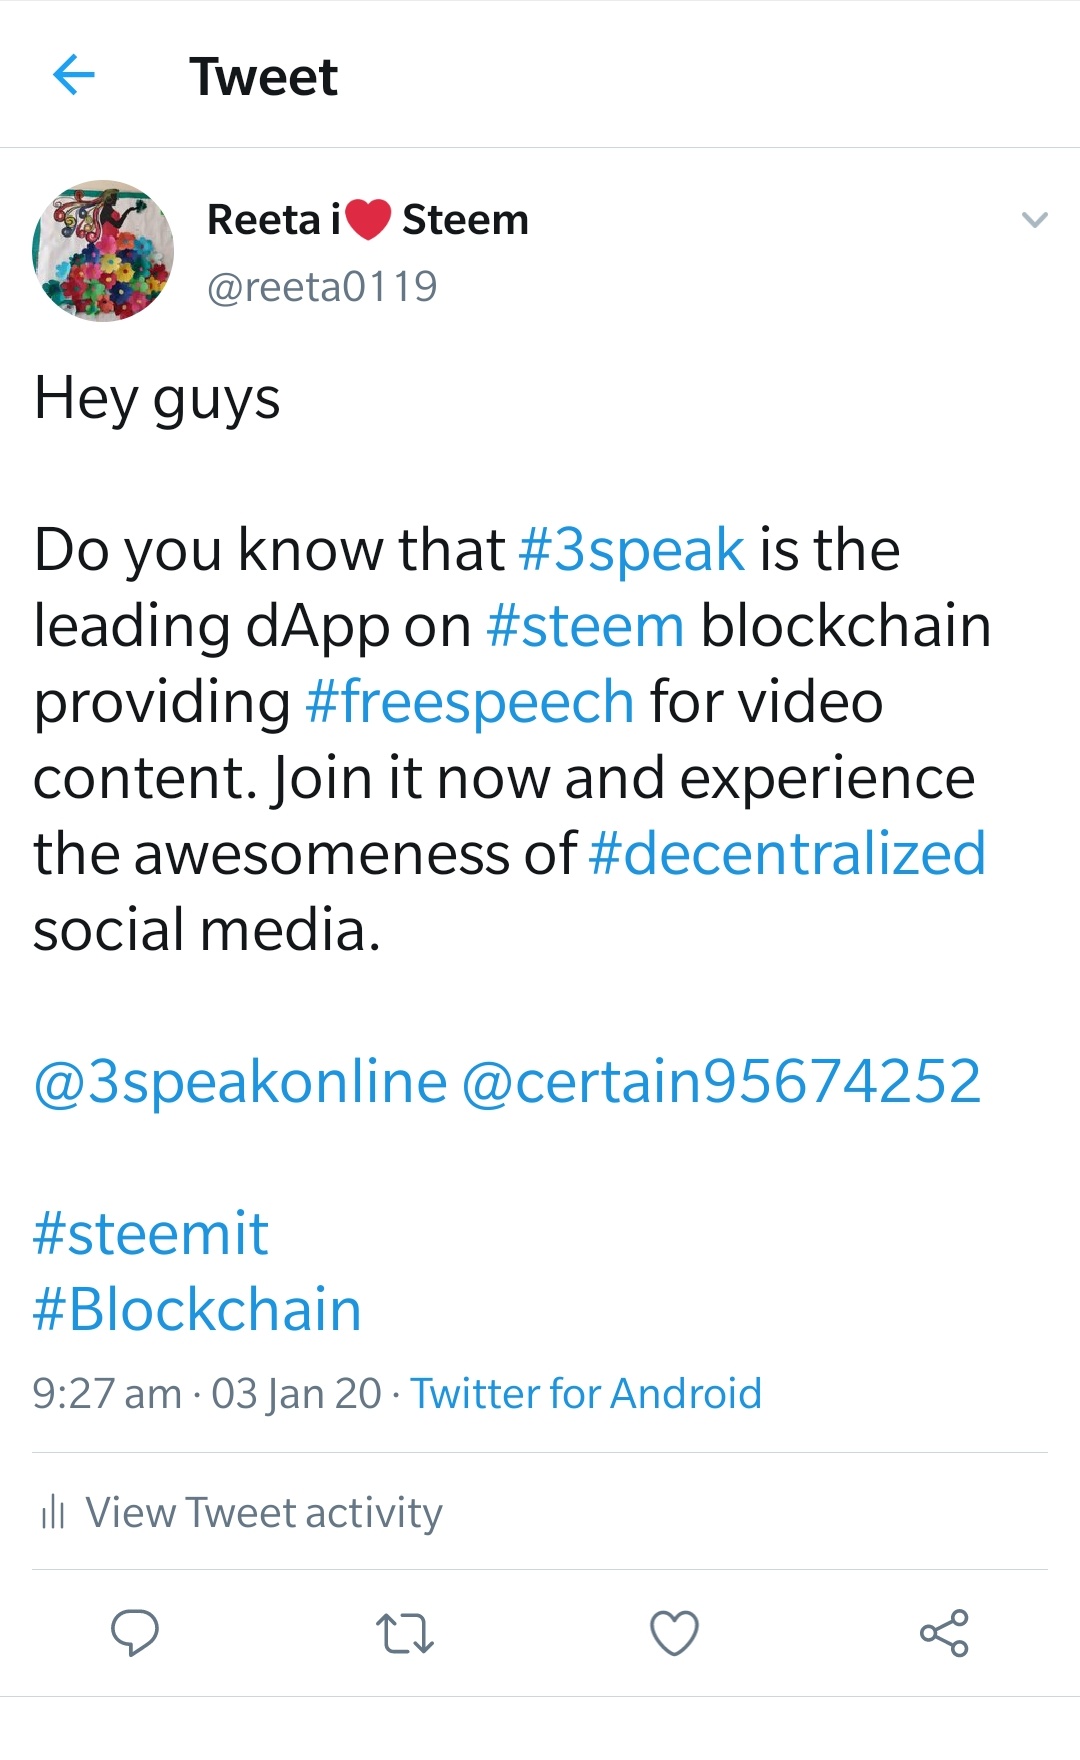
Task: Like the tweet with heart icon
Action: click(674, 1633)
